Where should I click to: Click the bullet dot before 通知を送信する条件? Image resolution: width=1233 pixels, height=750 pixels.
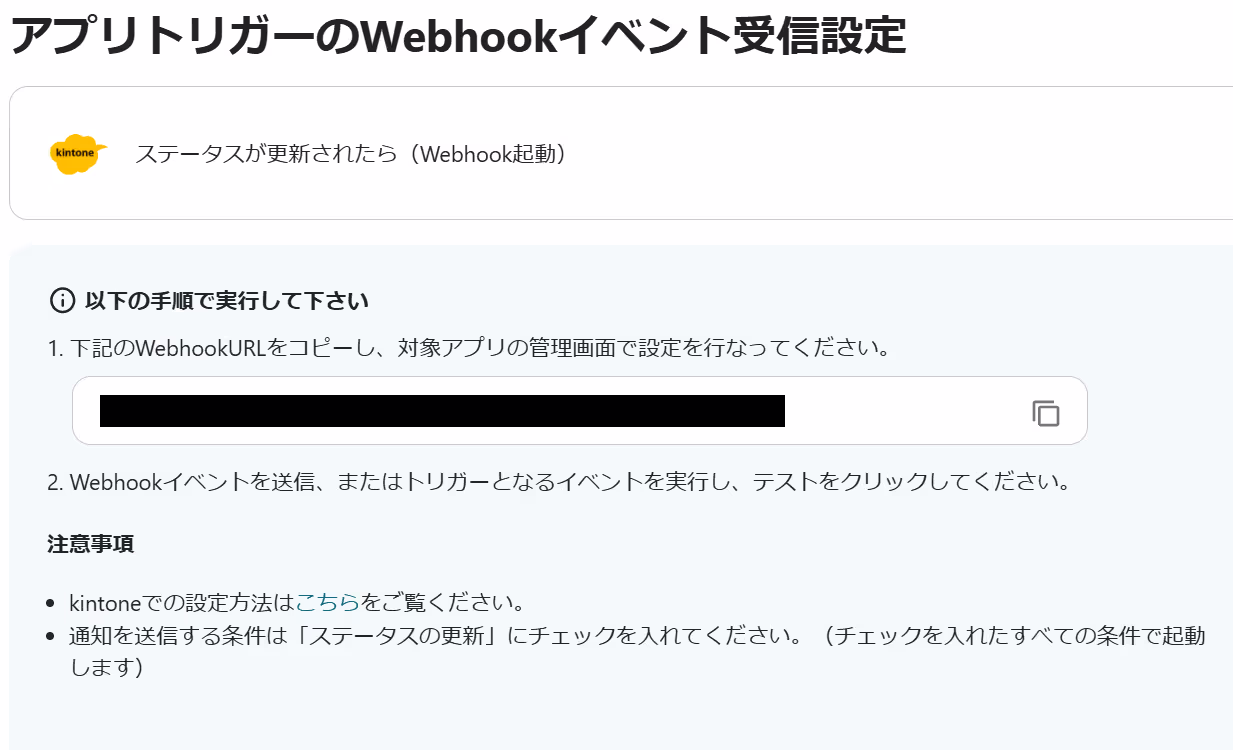click(x=52, y=637)
